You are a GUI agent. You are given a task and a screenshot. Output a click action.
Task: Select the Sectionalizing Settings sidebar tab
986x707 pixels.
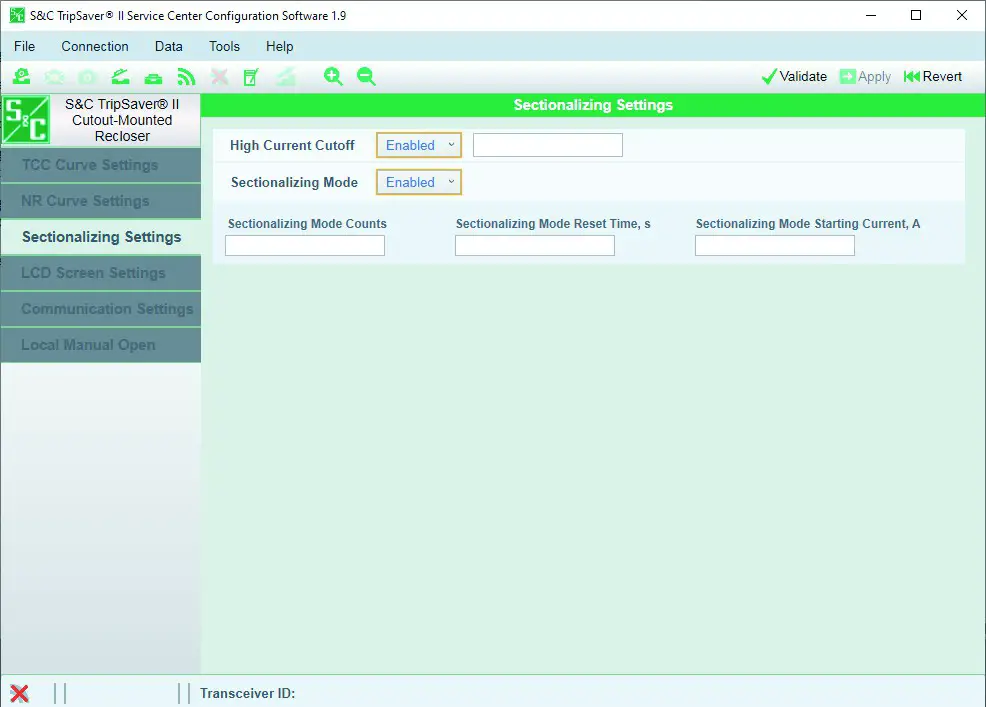click(101, 237)
